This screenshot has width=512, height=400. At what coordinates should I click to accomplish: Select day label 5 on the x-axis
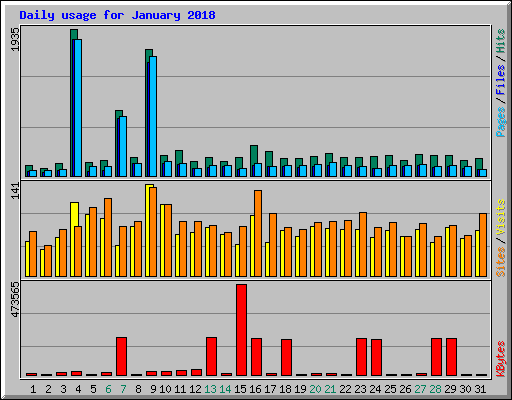[x=93, y=389]
